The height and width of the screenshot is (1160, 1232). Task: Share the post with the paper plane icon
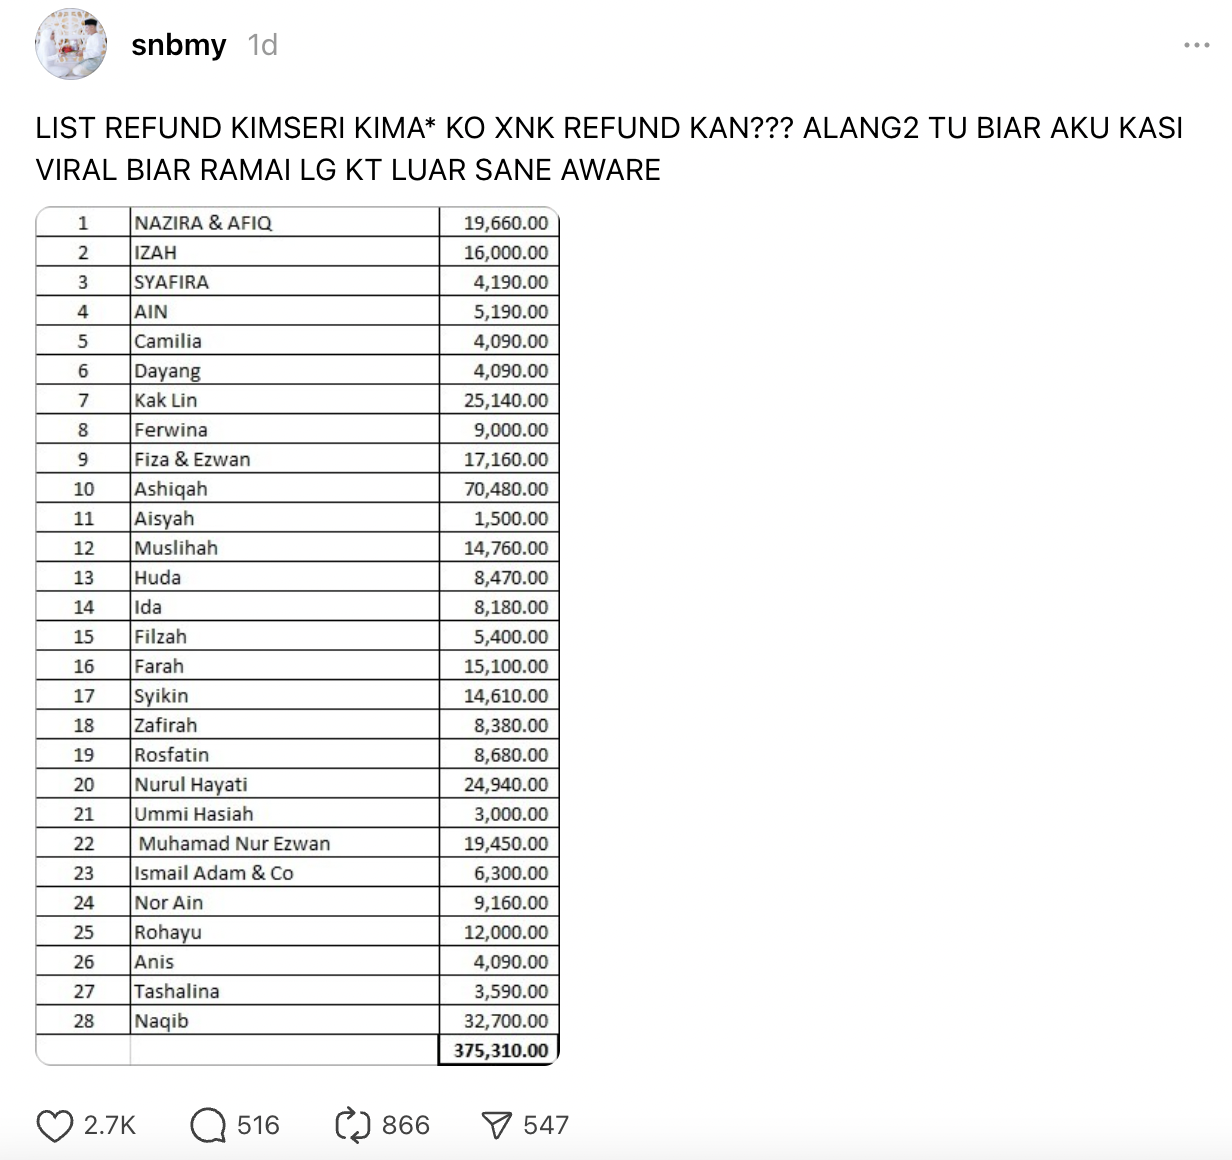[x=496, y=1126]
